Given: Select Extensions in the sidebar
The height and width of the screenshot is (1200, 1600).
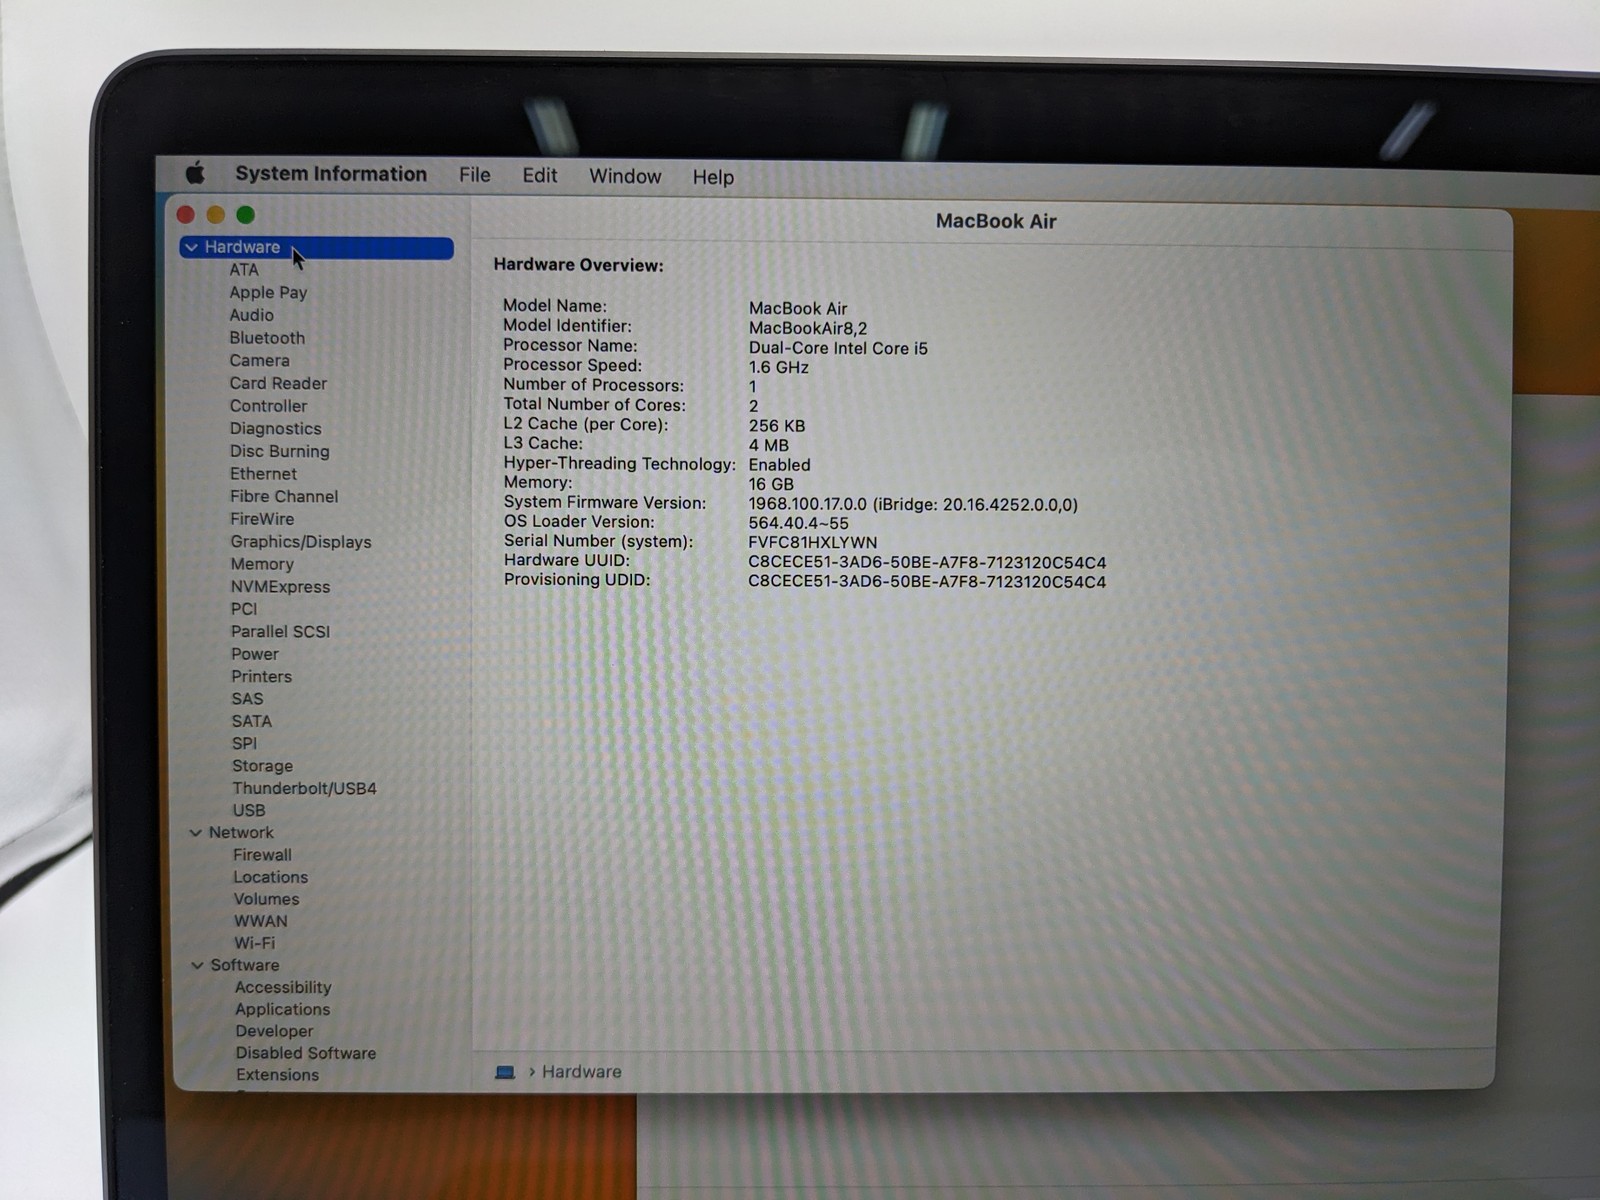Looking at the screenshot, I should pyautogui.click(x=277, y=1075).
